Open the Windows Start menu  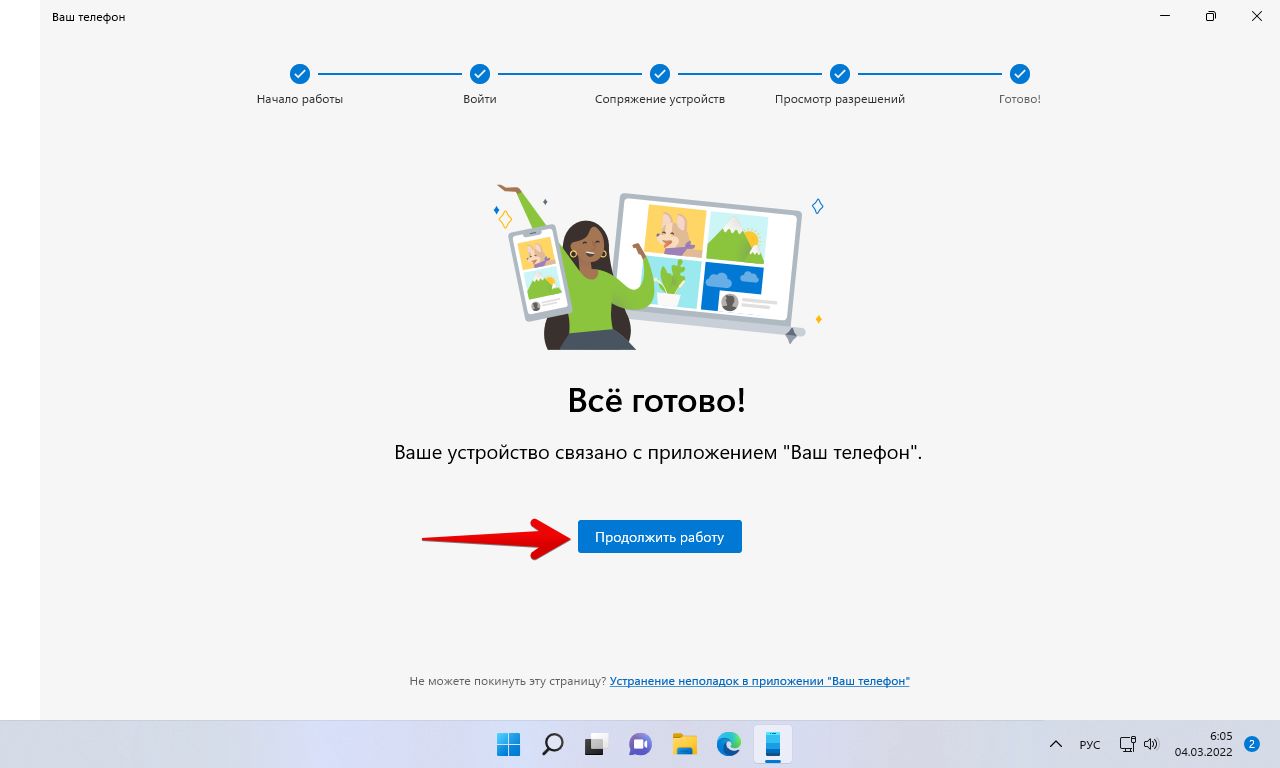point(509,744)
